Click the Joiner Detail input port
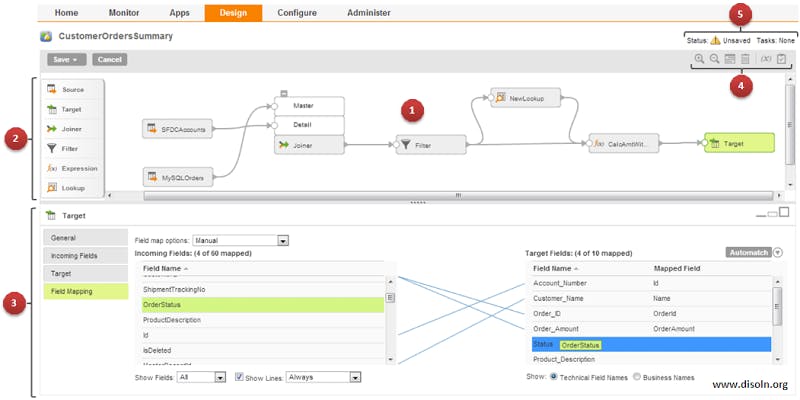Screen dimensions: 800x400 pyautogui.click(x=273, y=126)
